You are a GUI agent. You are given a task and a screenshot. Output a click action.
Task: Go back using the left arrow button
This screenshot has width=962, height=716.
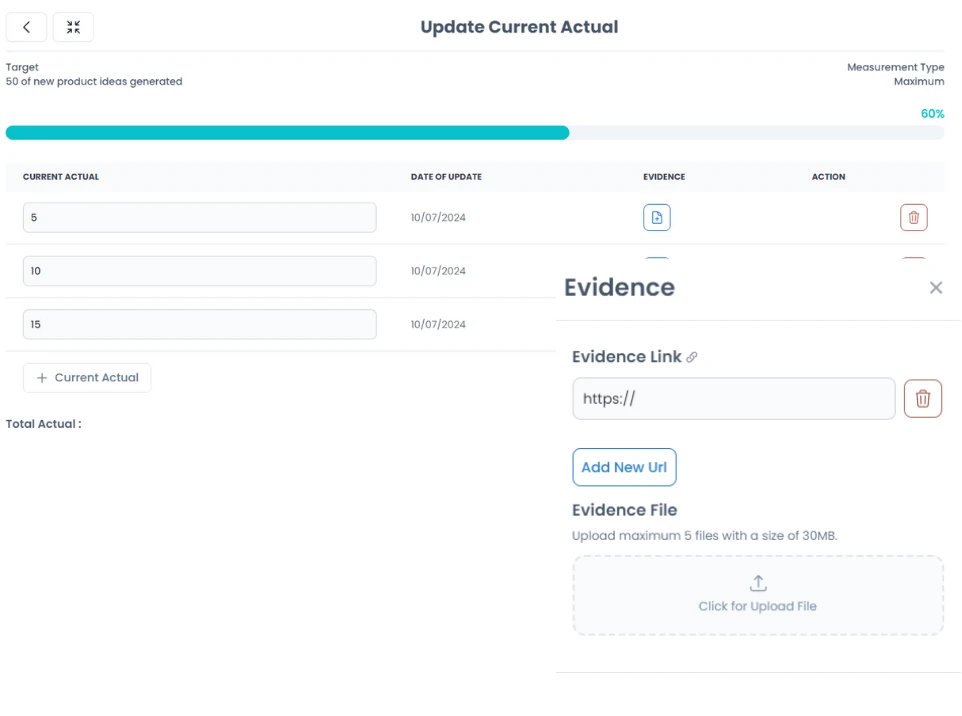(x=26, y=27)
